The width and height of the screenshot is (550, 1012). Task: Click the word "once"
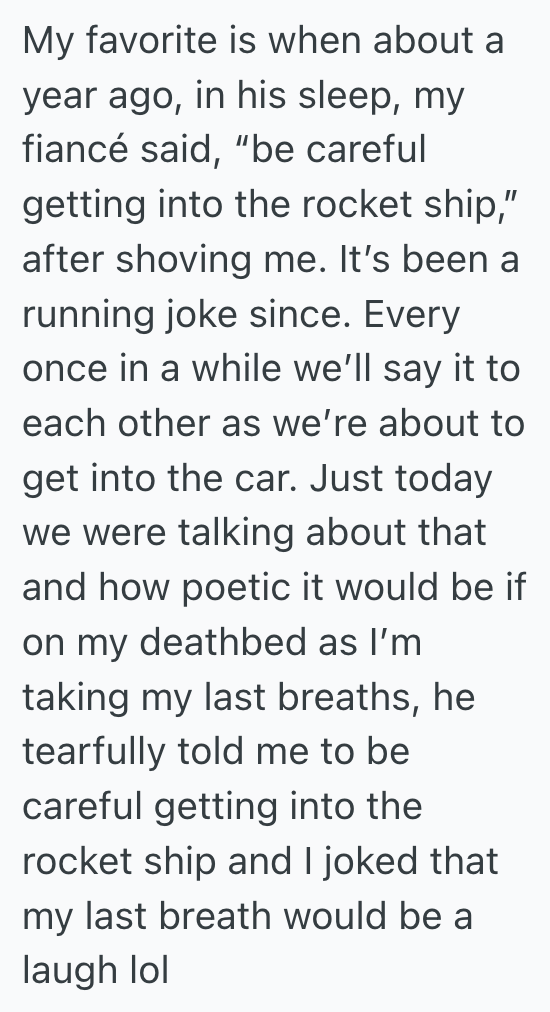[x=57, y=370]
